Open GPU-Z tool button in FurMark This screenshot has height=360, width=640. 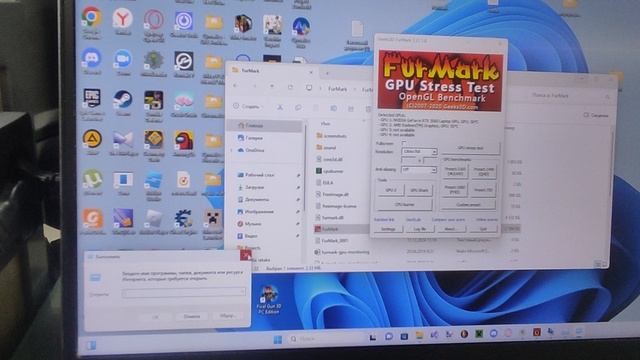391,190
